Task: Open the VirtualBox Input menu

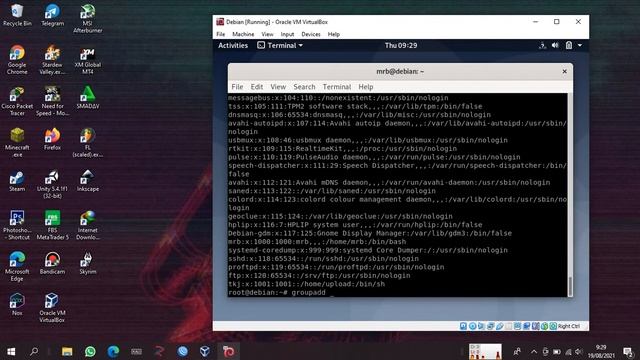Action: click(287, 34)
